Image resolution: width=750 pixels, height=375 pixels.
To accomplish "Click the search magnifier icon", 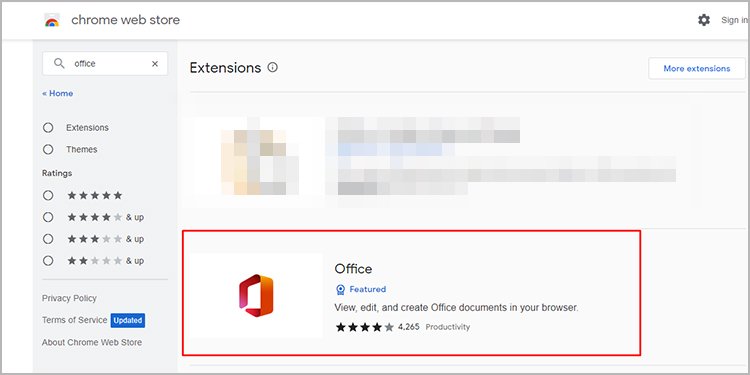I will coord(59,64).
